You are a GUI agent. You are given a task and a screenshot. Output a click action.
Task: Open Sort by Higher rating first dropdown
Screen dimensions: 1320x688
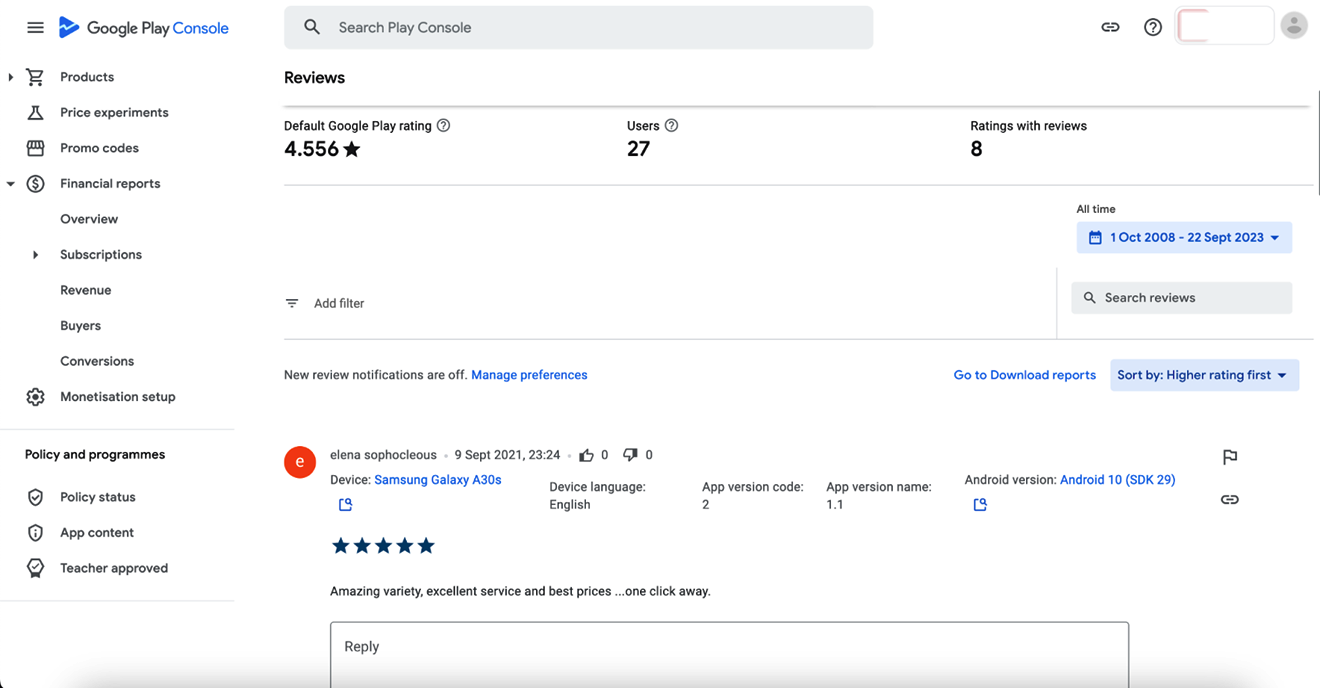click(1204, 375)
